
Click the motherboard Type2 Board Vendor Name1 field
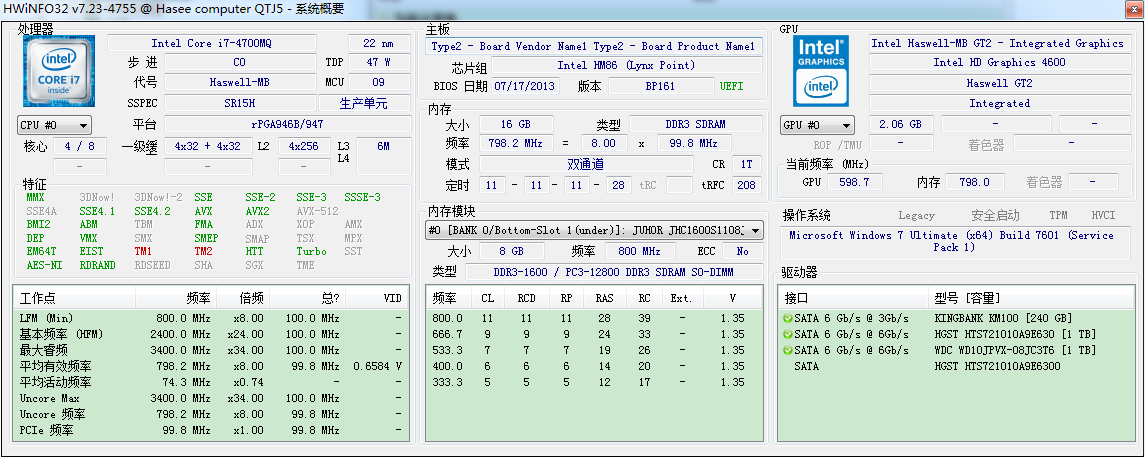point(594,46)
